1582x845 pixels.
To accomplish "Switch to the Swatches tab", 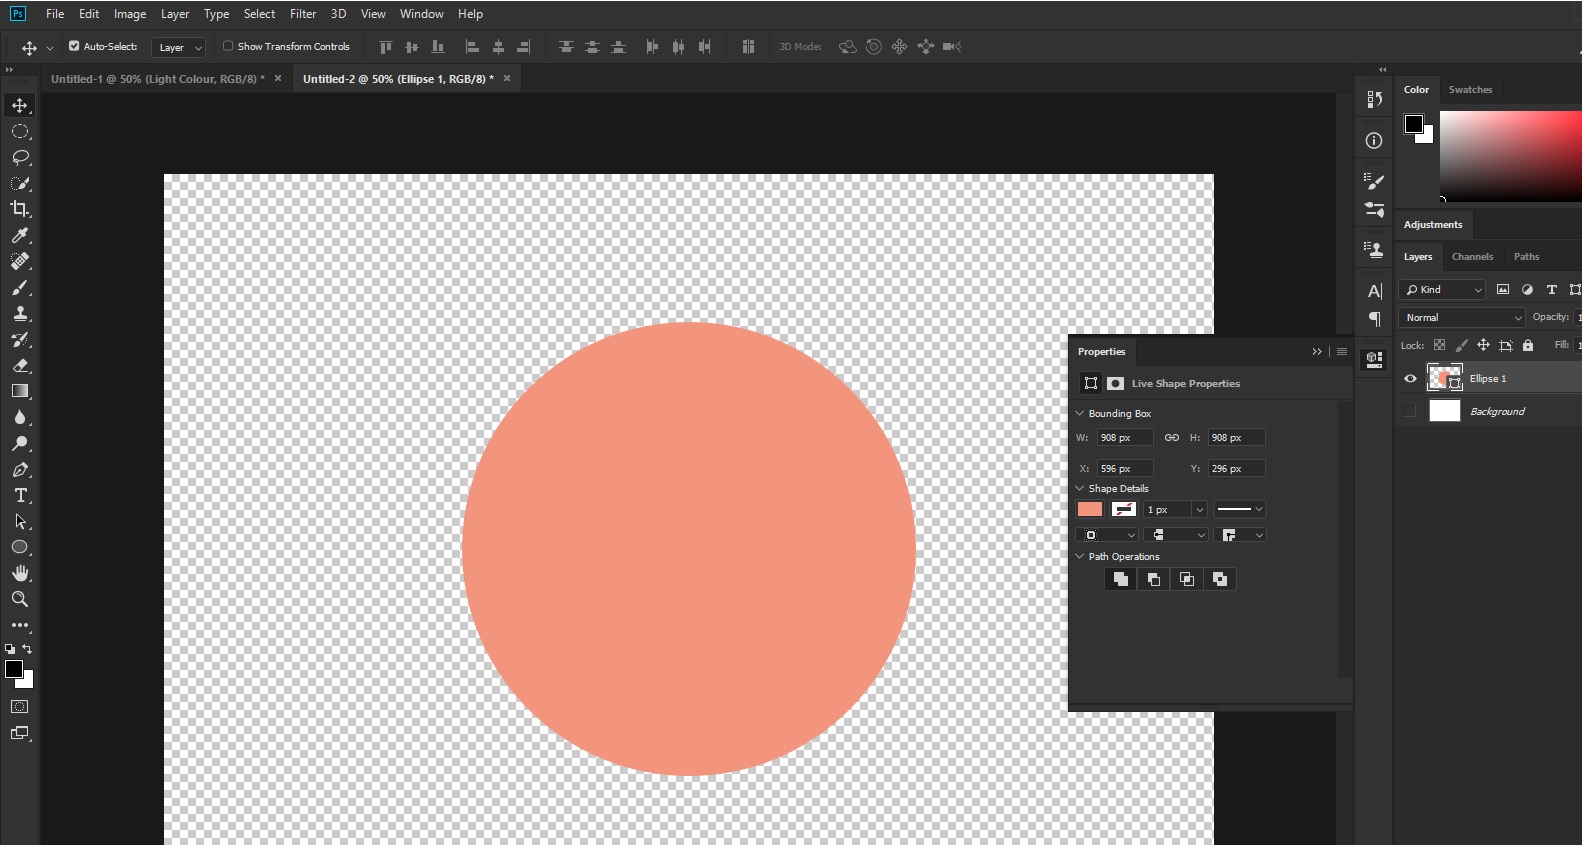I will 1470,90.
